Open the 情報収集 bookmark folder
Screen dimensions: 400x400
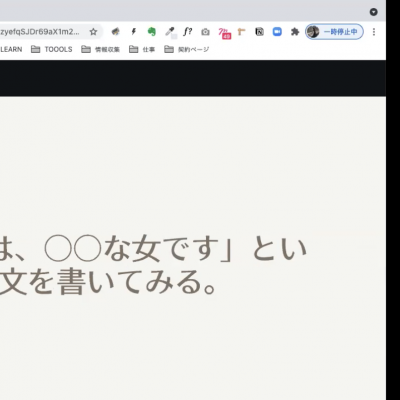click(100, 49)
